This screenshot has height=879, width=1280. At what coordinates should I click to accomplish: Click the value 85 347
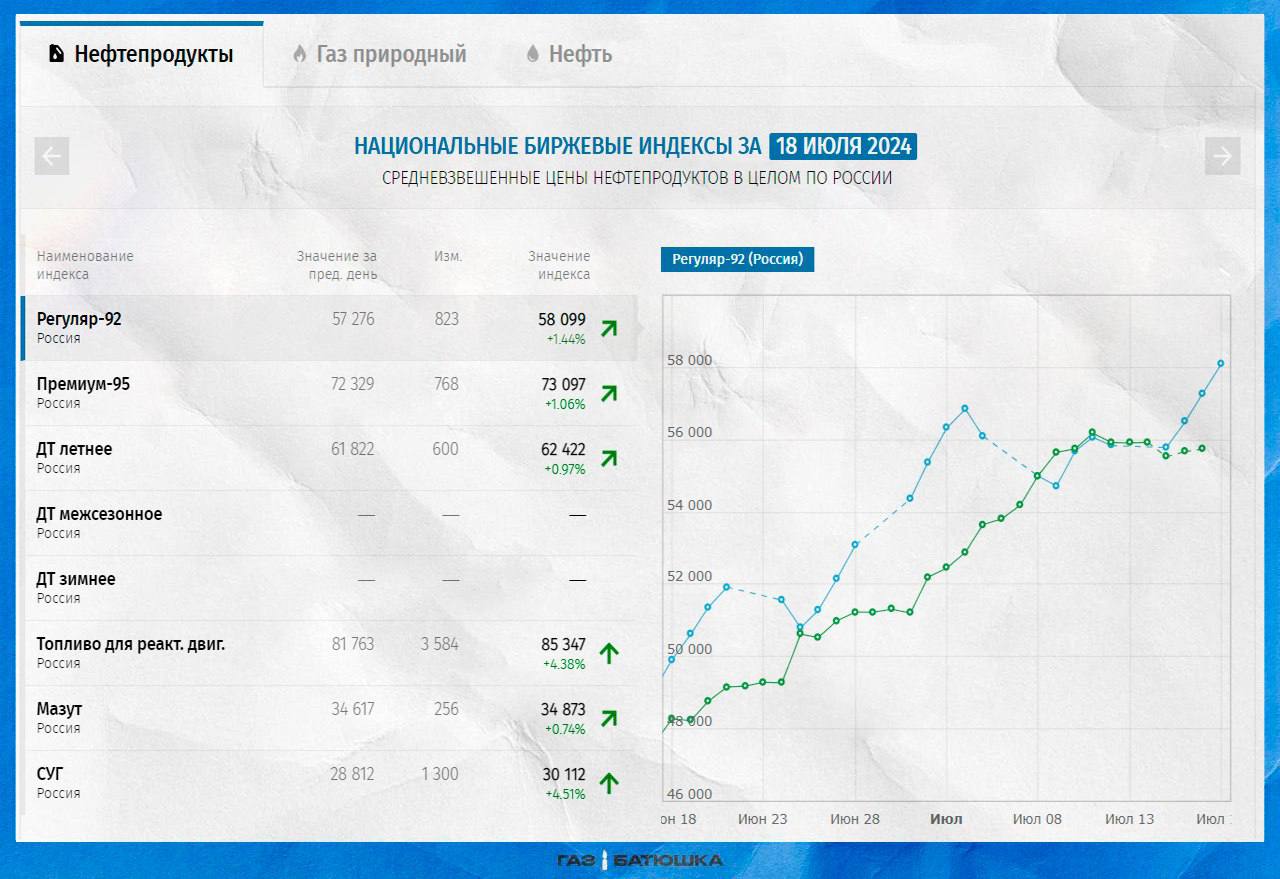[563, 645]
